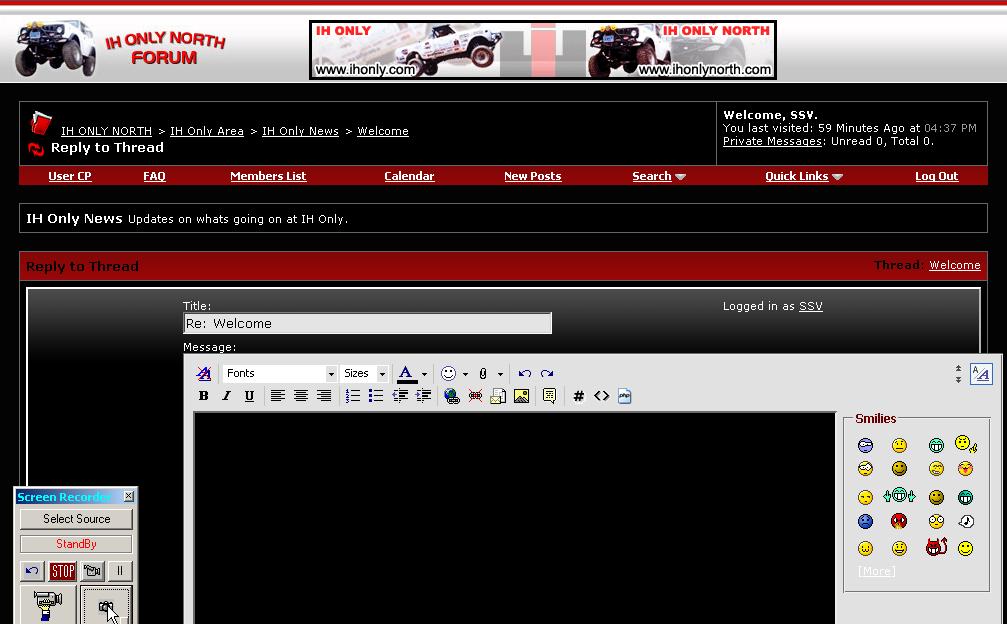Image resolution: width=1007 pixels, height=624 pixels.
Task: Click the smiley face toolbar icon
Action: click(448, 374)
